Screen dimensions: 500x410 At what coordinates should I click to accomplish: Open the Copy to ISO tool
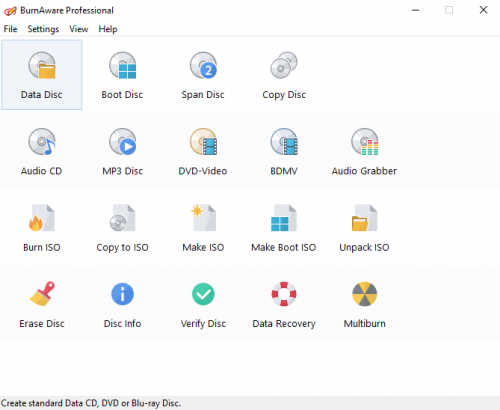tap(122, 227)
